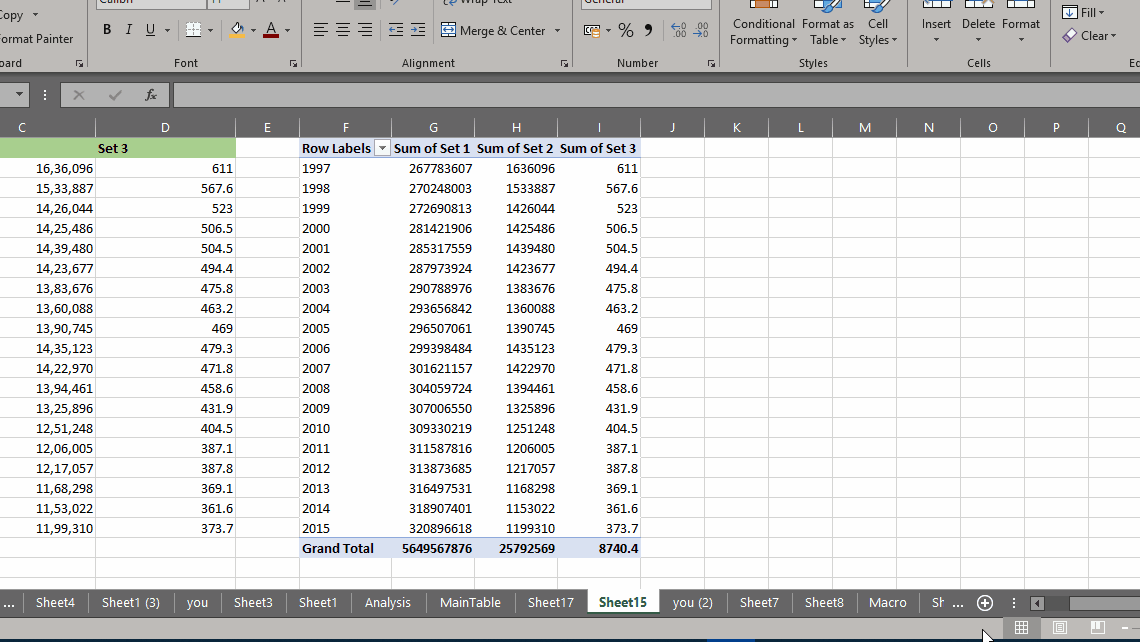Select pivot cell with year 2005
1140x642 pixels.
(x=345, y=329)
